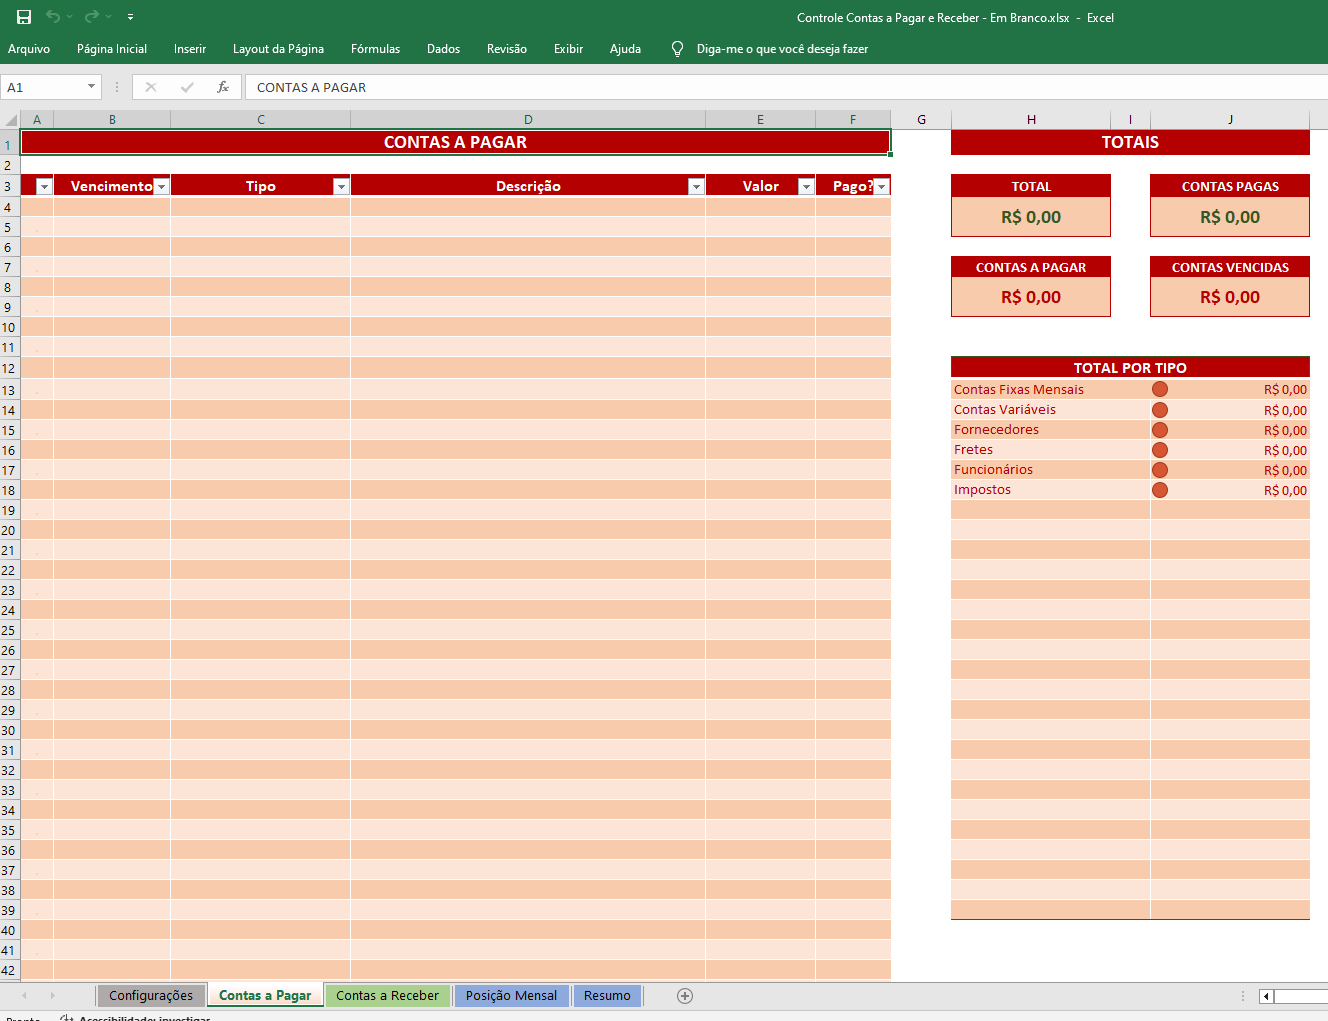Click in the formula bar text field
The width and height of the screenshot is (1328, 1021).
(x=700, y=87)
